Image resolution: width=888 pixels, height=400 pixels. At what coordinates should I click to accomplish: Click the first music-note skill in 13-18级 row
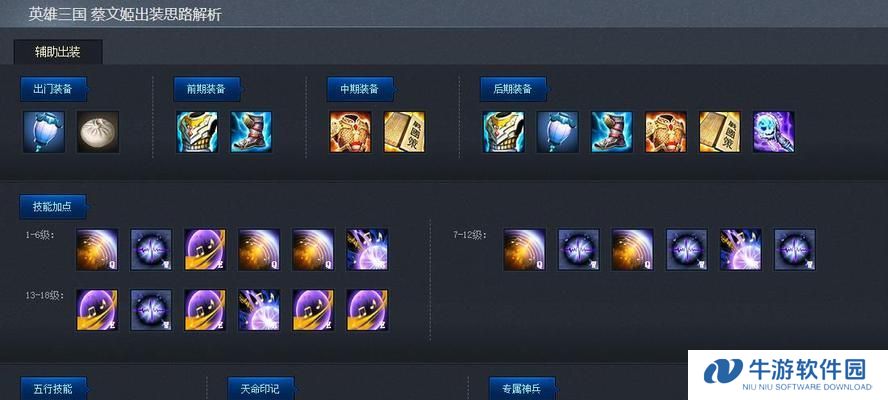97,310
